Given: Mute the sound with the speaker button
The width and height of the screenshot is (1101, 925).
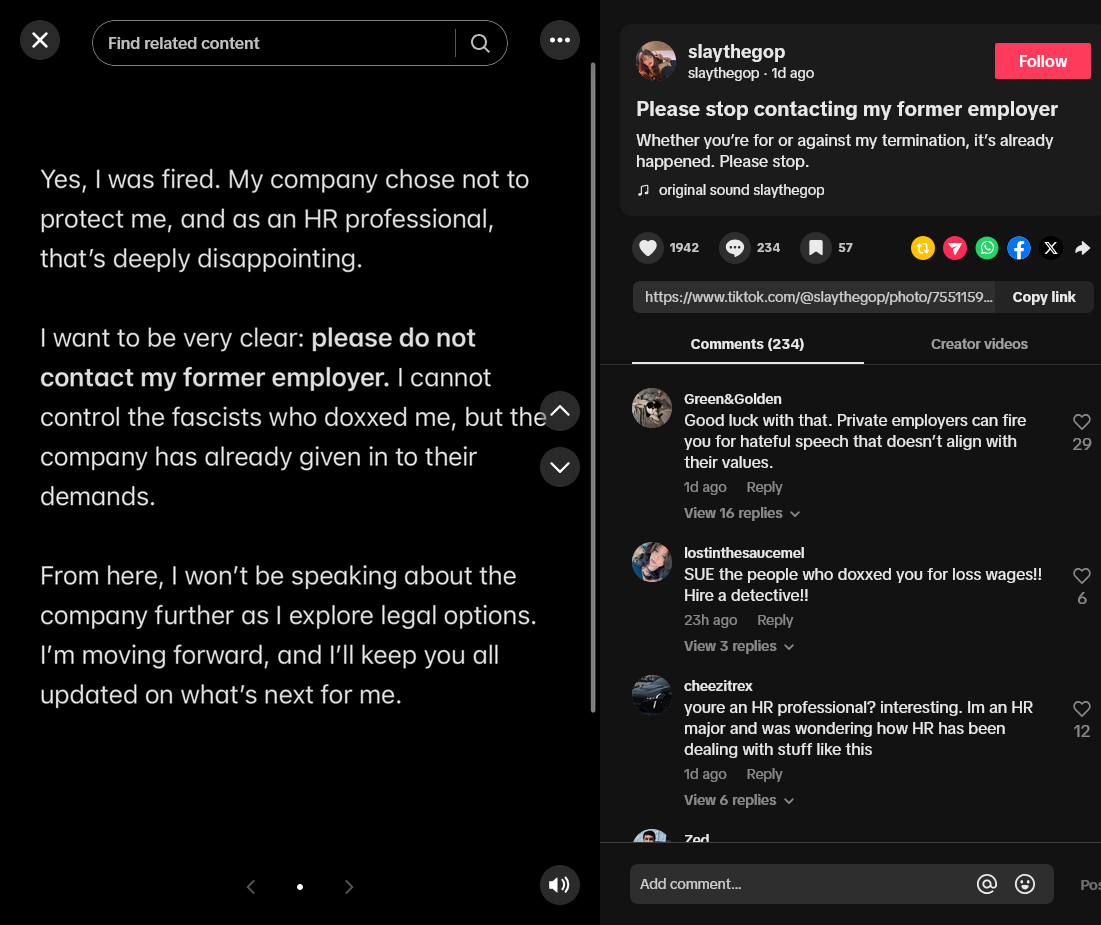Looking at the screenshot, I should pyautogui.click(x=560, y=885).
